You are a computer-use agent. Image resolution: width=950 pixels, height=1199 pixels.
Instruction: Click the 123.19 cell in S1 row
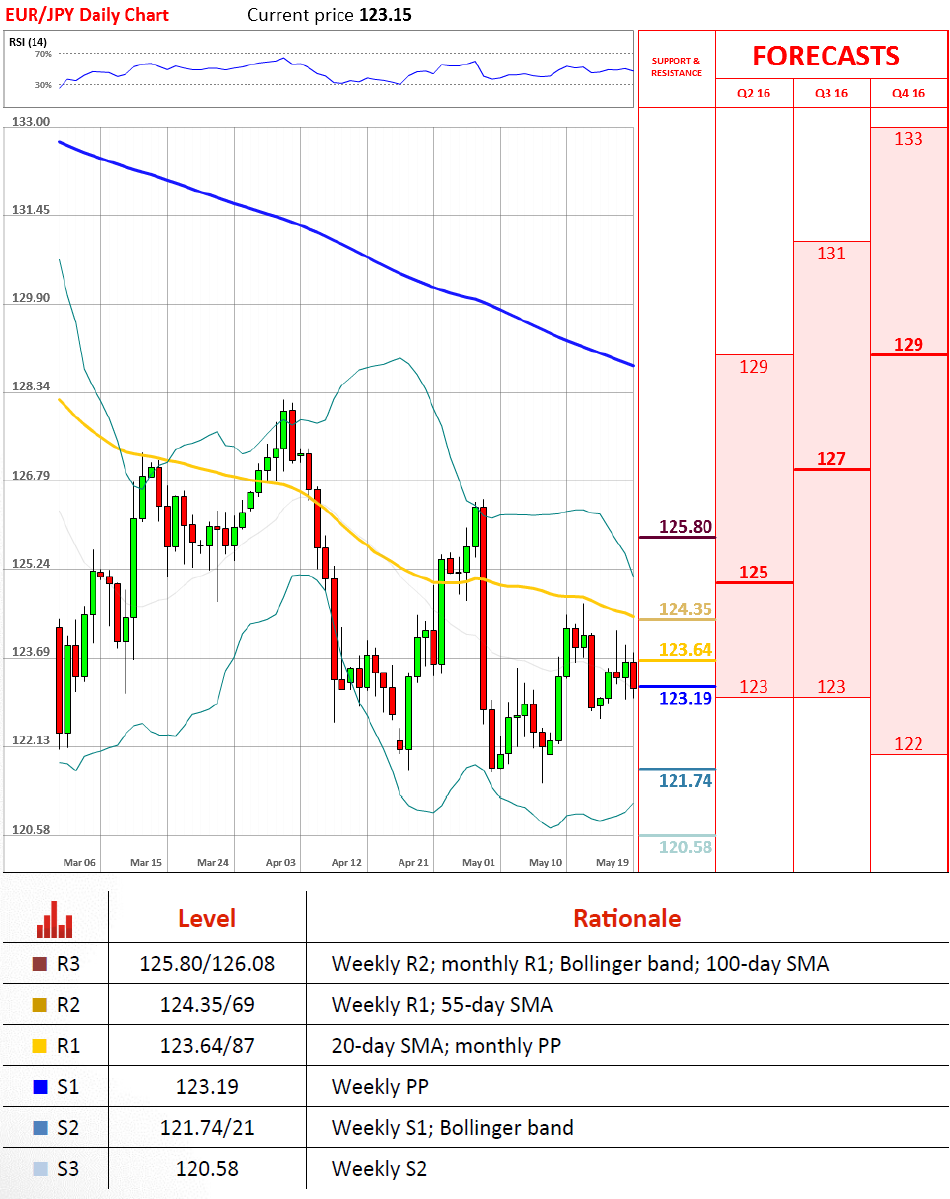207,1087
